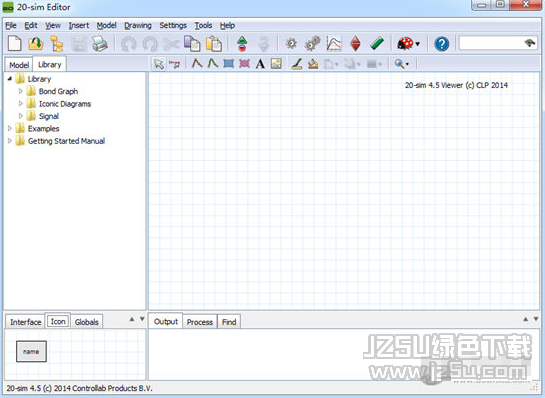Switch to the Output tab
545x398 pixels.
click(x=166, y=321)
